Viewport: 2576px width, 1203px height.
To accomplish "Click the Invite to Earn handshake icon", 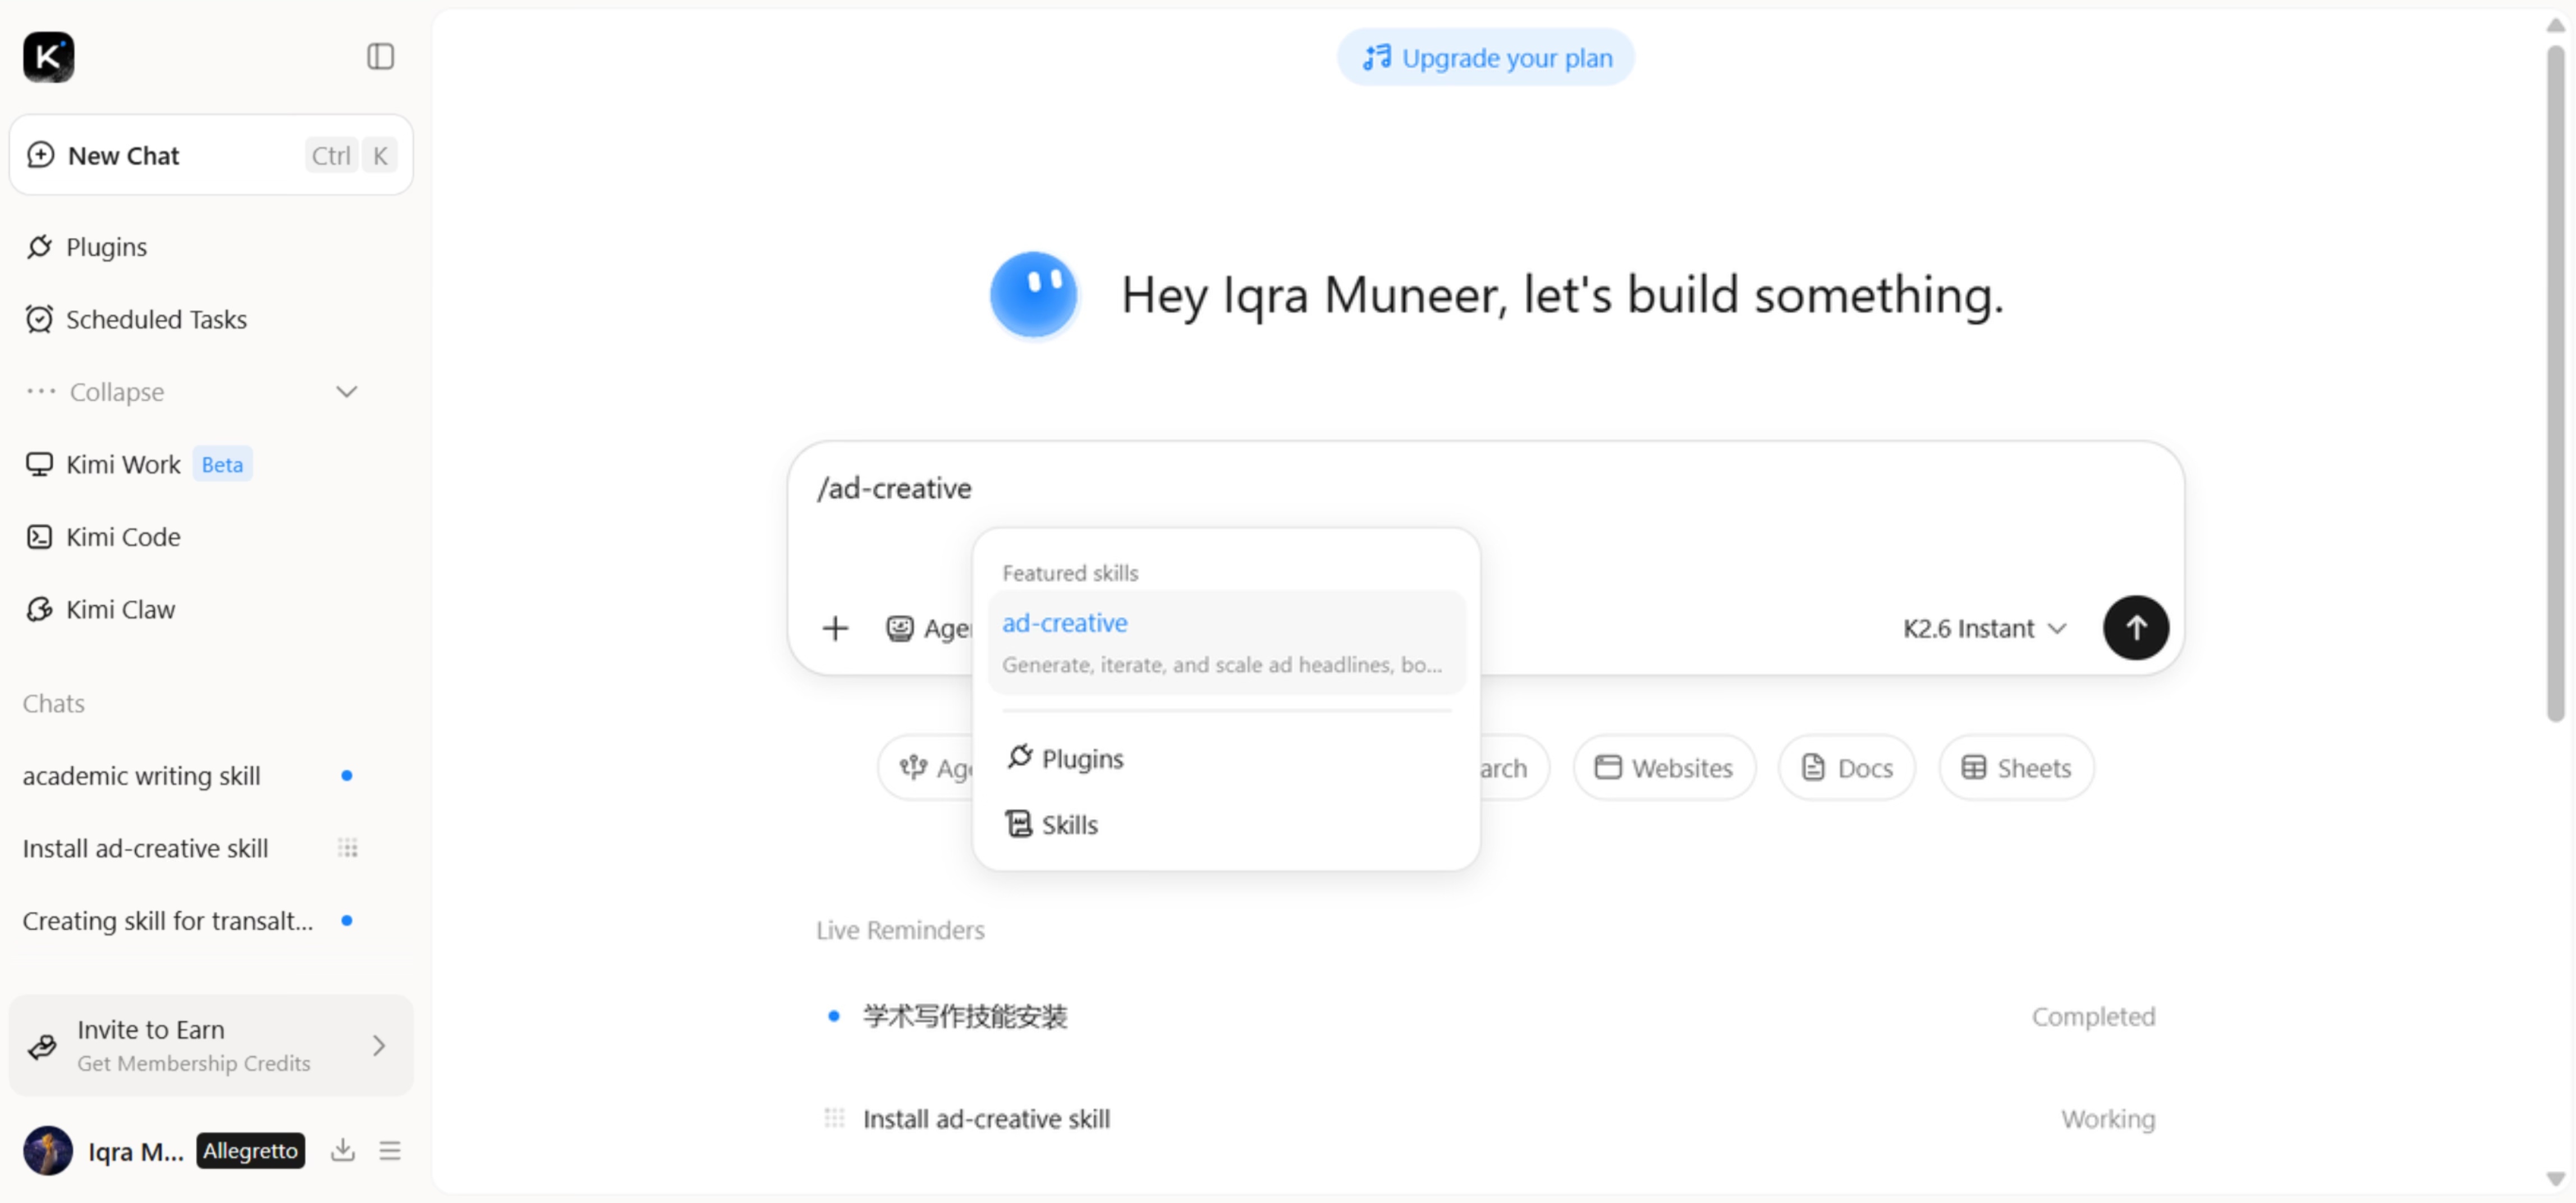I will tap(42, 1046).
